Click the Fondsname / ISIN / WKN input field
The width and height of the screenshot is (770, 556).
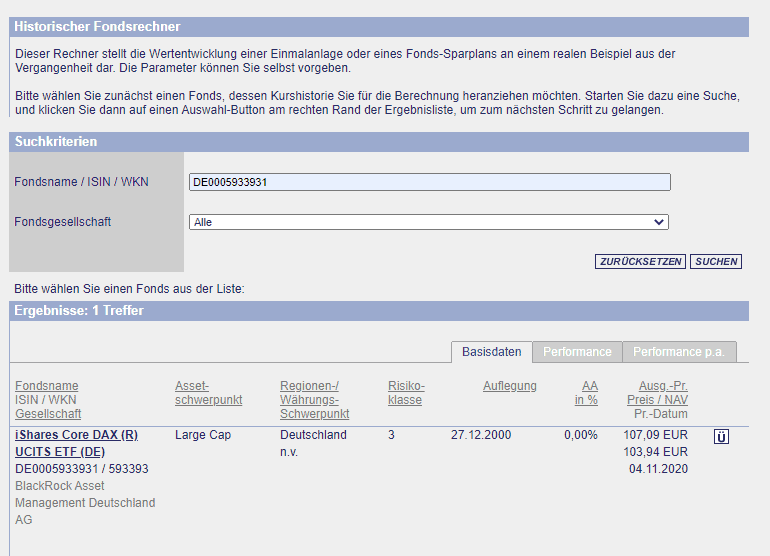click(x=430, y=182)
